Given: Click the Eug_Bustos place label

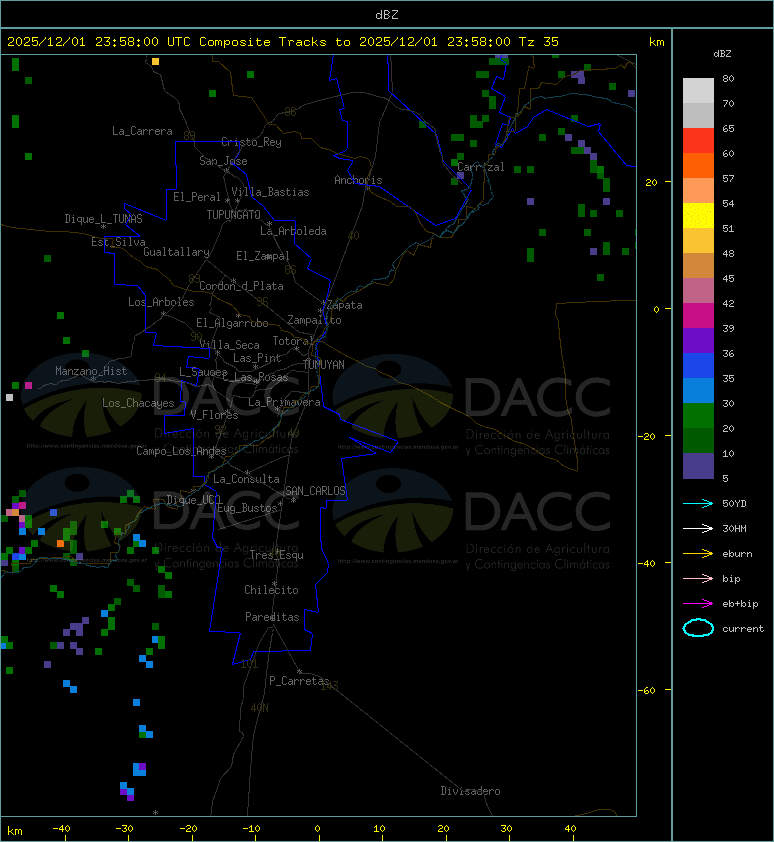Looking at the screenshot, I should coord(247,508).
